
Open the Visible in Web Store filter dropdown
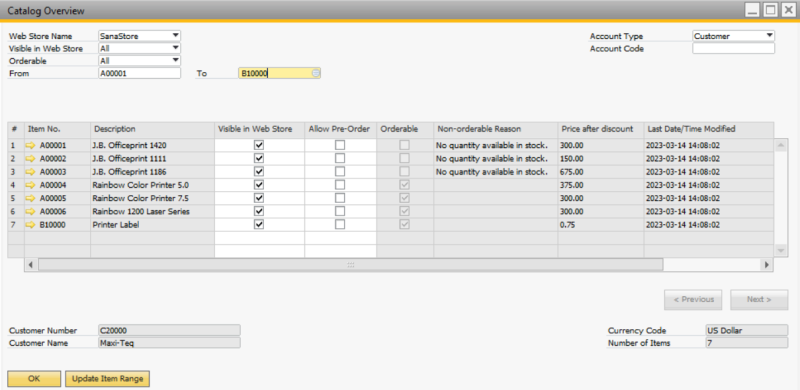point(176,48)
